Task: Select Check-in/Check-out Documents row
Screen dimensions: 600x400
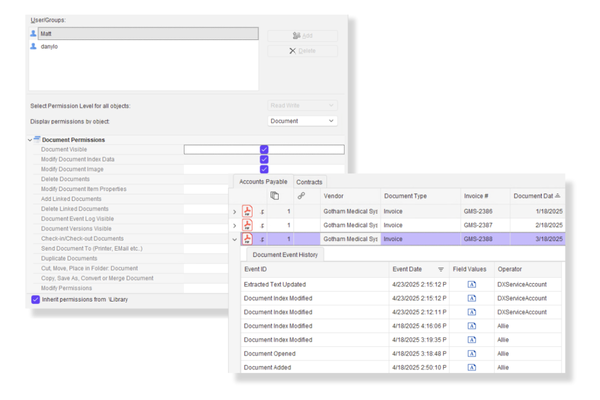Action: tap(130, 239)
